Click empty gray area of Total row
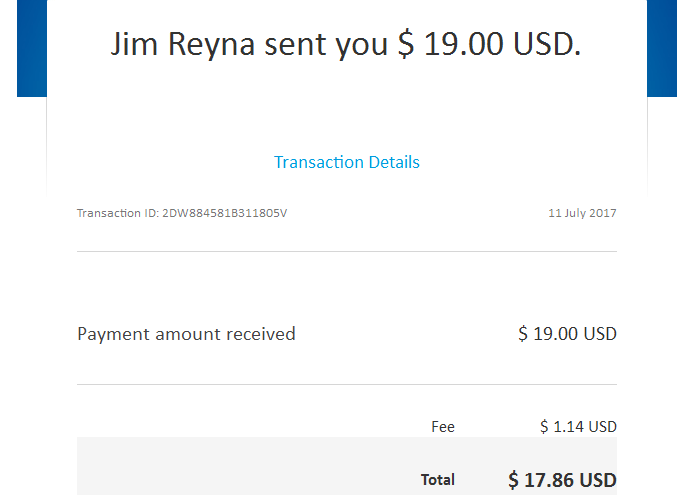 tap(247, 468)
